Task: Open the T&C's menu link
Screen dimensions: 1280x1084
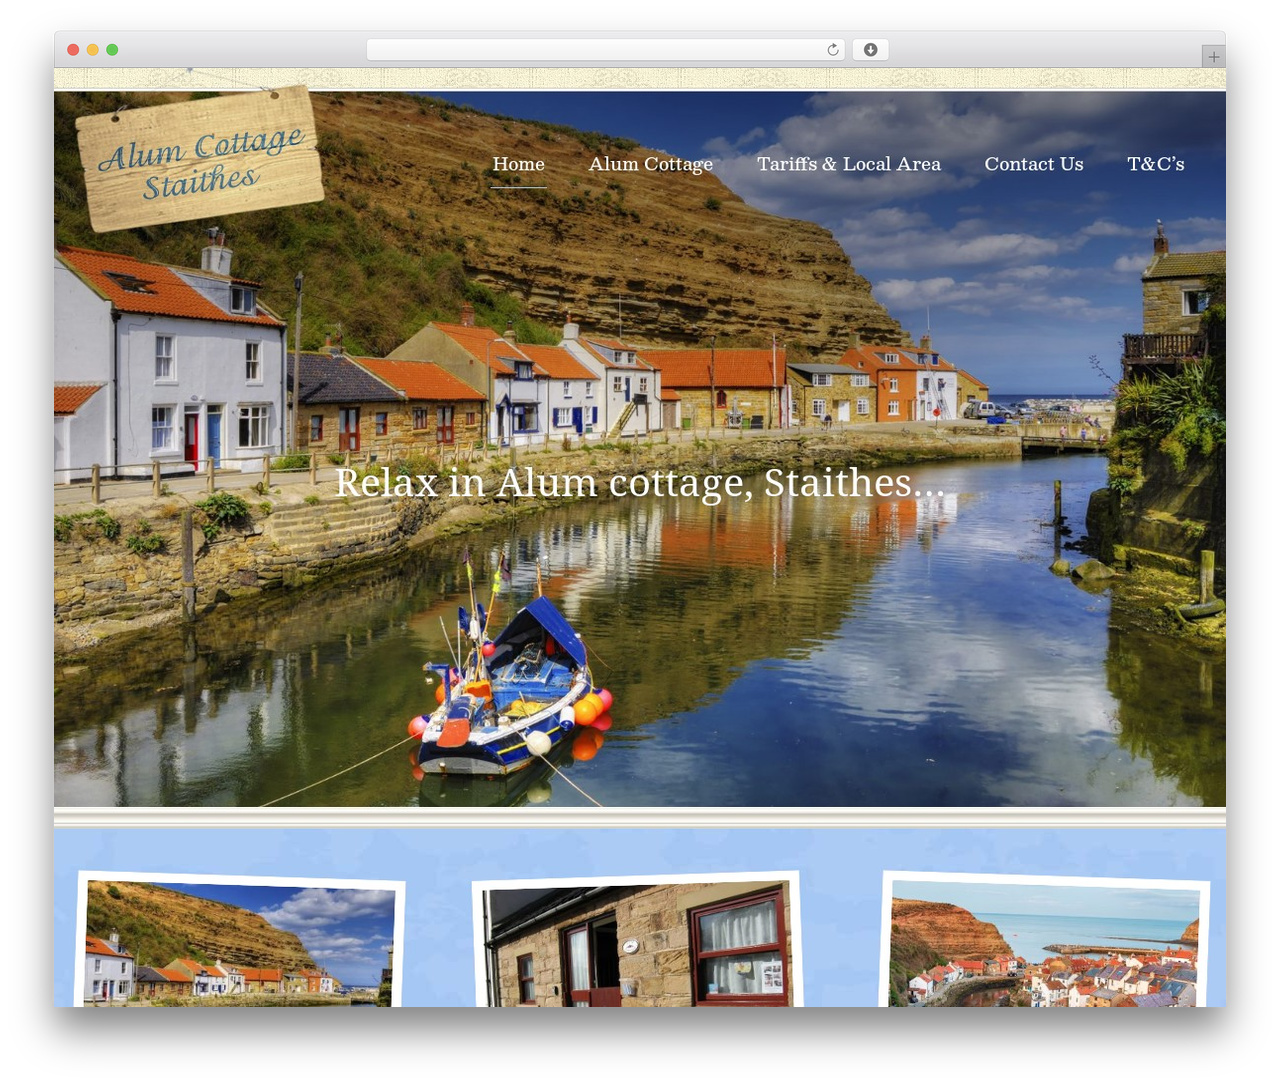Action: (1156, 164)
